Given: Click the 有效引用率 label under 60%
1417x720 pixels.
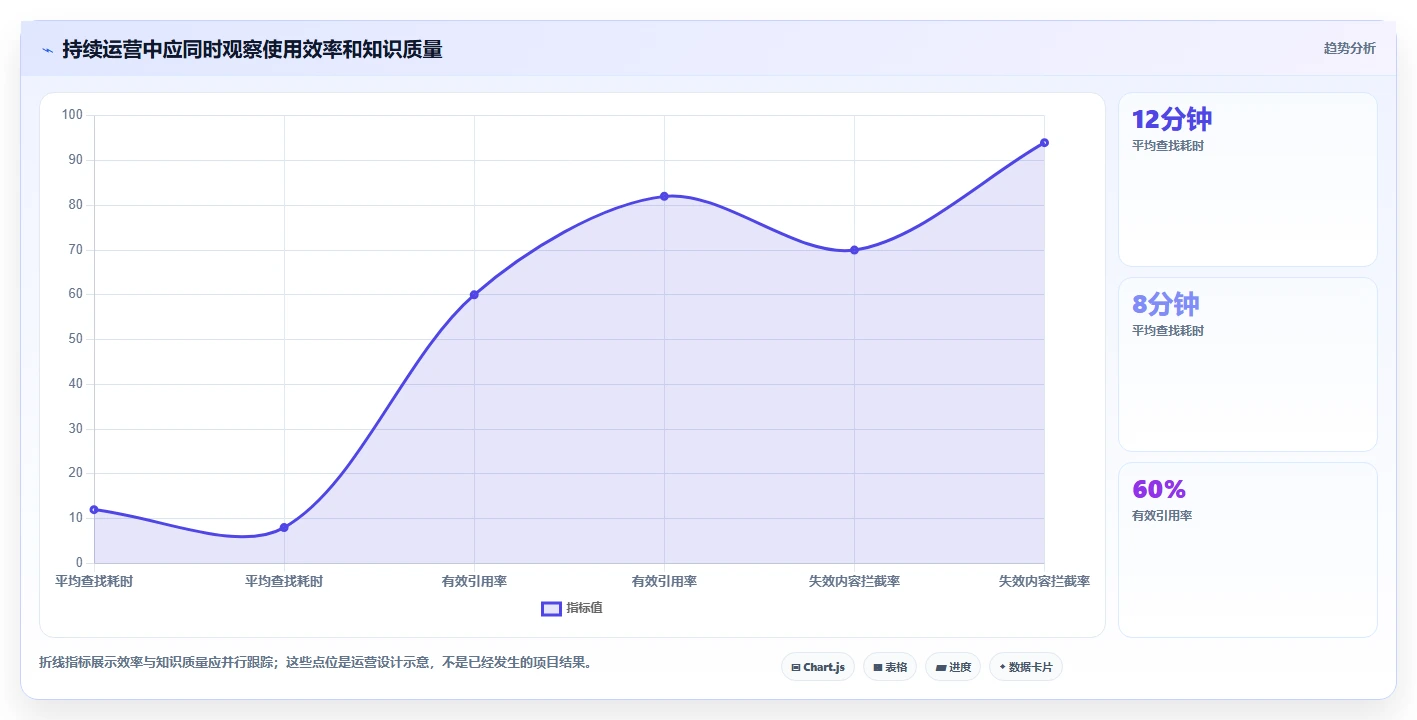Looking at the screenshot, I should click(1162, 516).
